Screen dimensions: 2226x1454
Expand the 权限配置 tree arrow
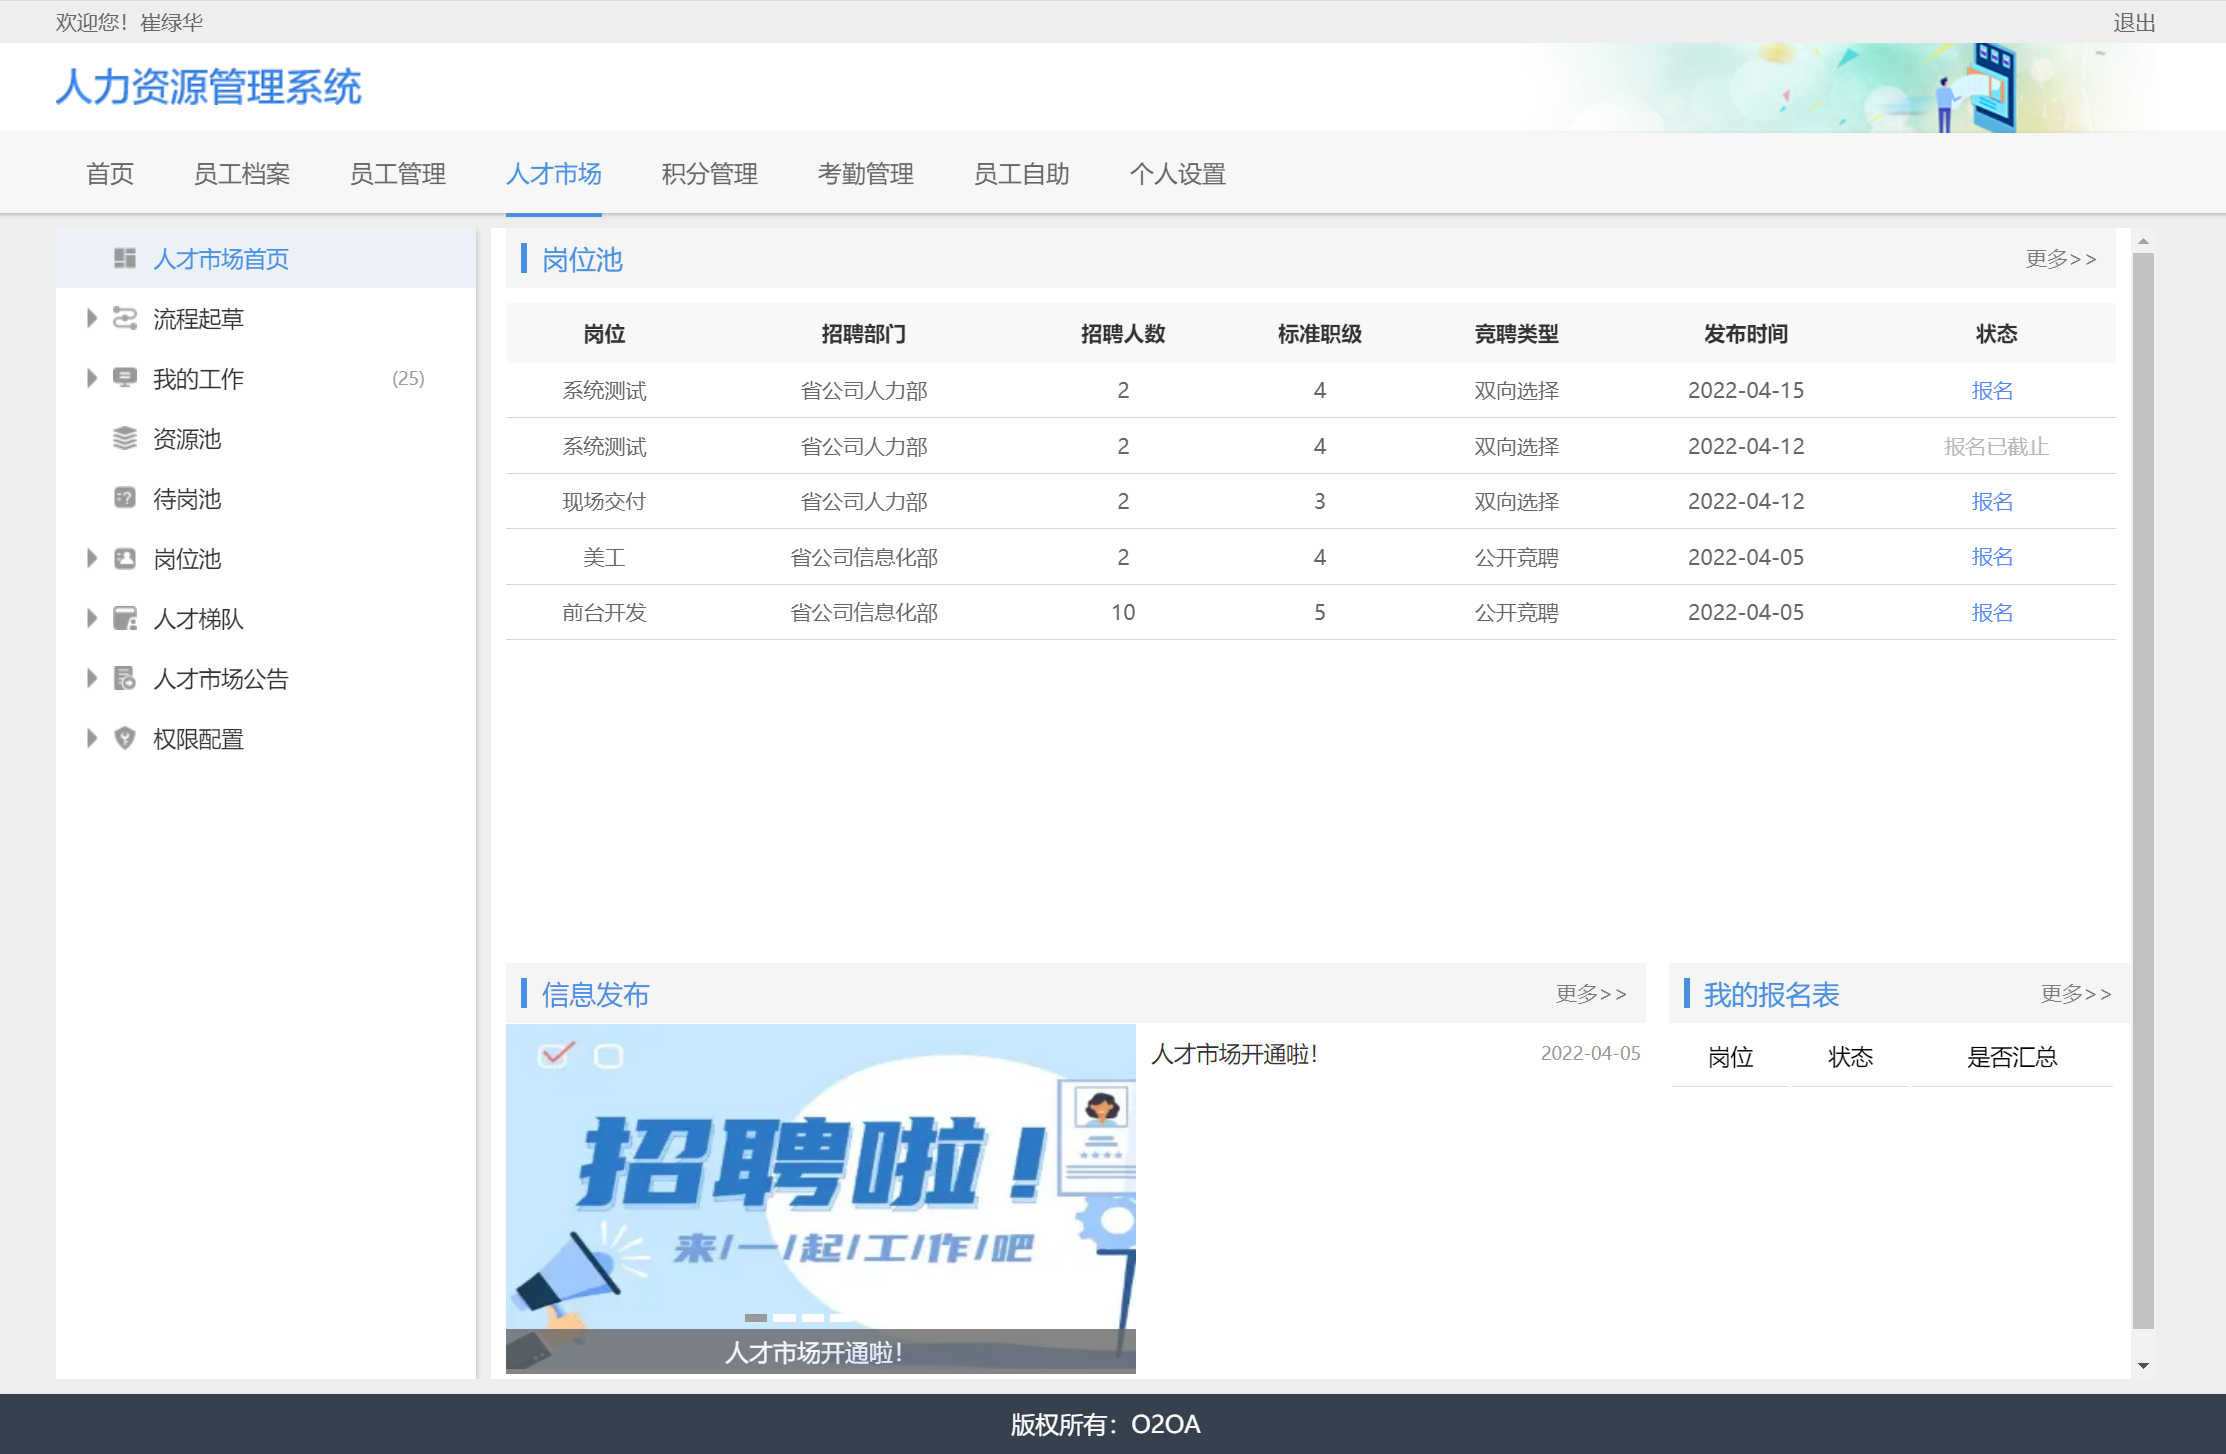click(91, 738)
